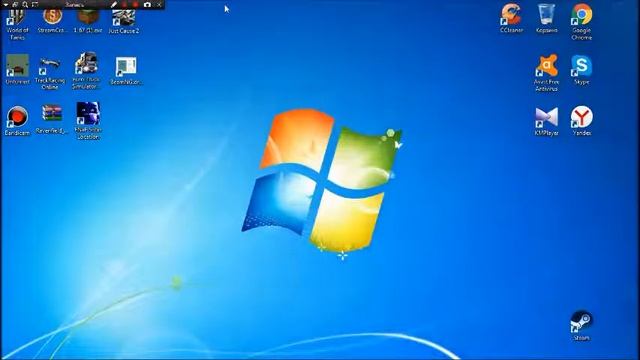Launch Track Racing Online shortcut
Screen dimensions: 640x360
click(x=50, y=73)
